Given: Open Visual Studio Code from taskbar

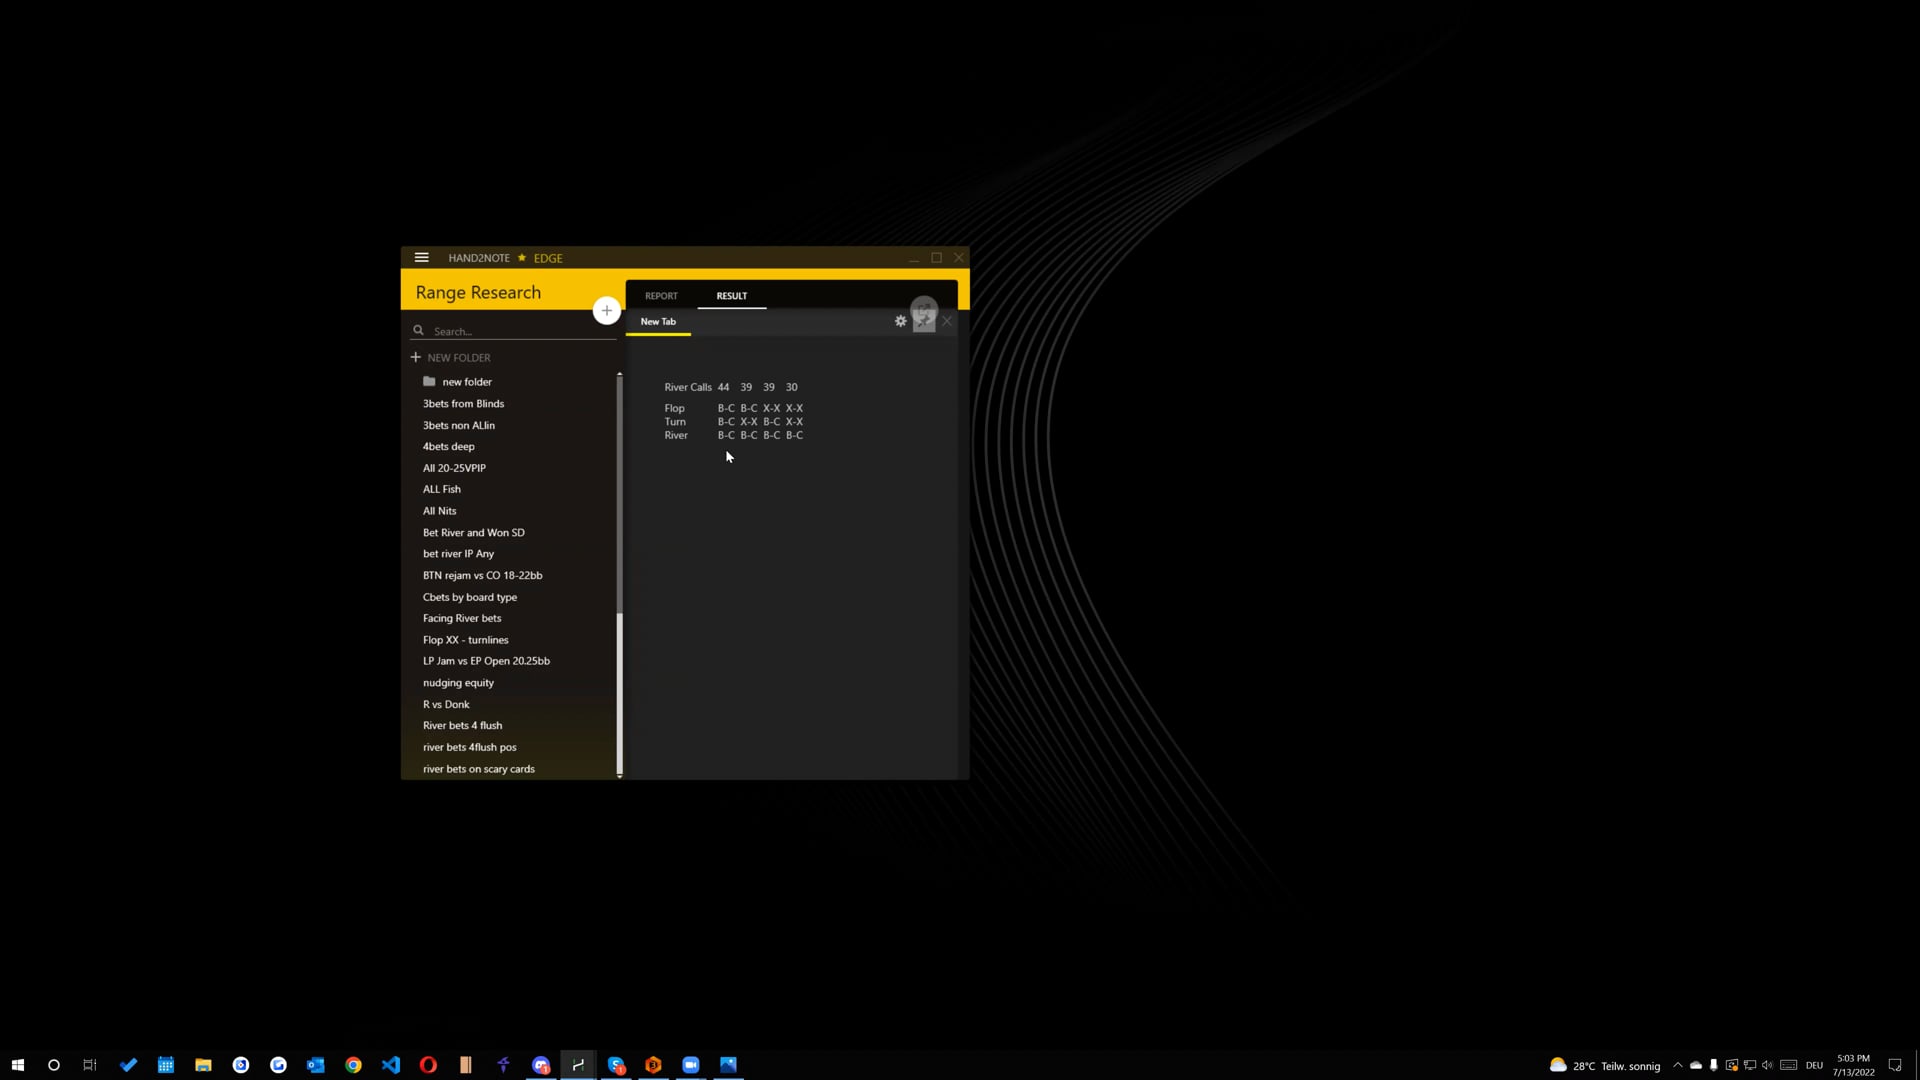Looking at the screenshot, I should 391,1065.
